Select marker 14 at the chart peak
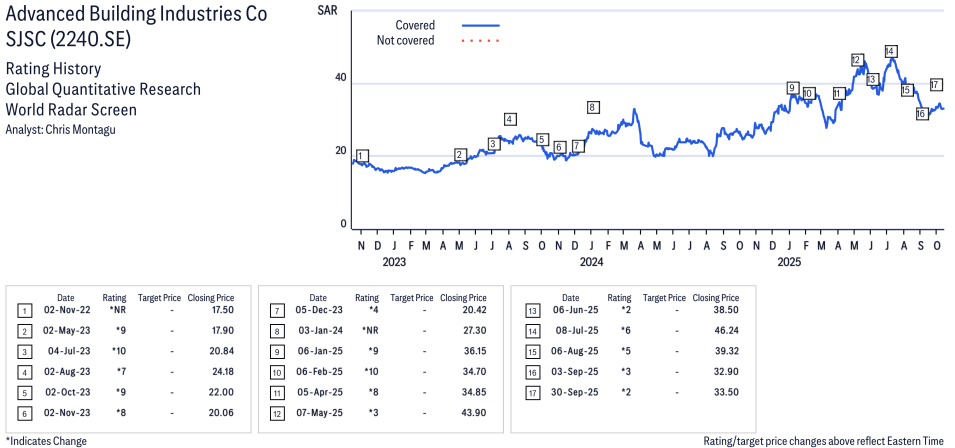 point(890,51)
